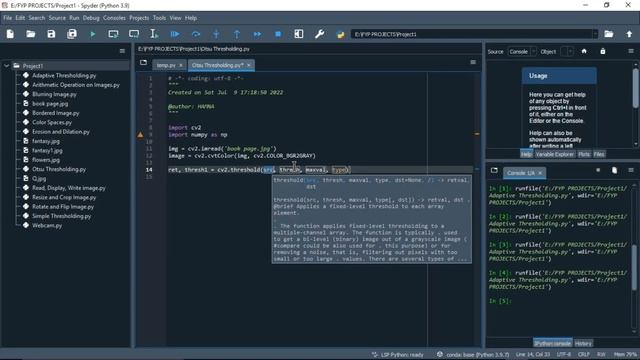Select Webcam.py in project tree

coord(47,225)
